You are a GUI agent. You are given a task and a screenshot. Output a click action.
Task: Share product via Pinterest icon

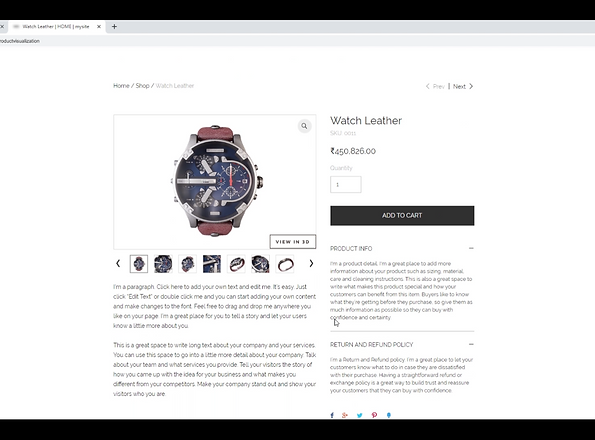coord(374,415)
